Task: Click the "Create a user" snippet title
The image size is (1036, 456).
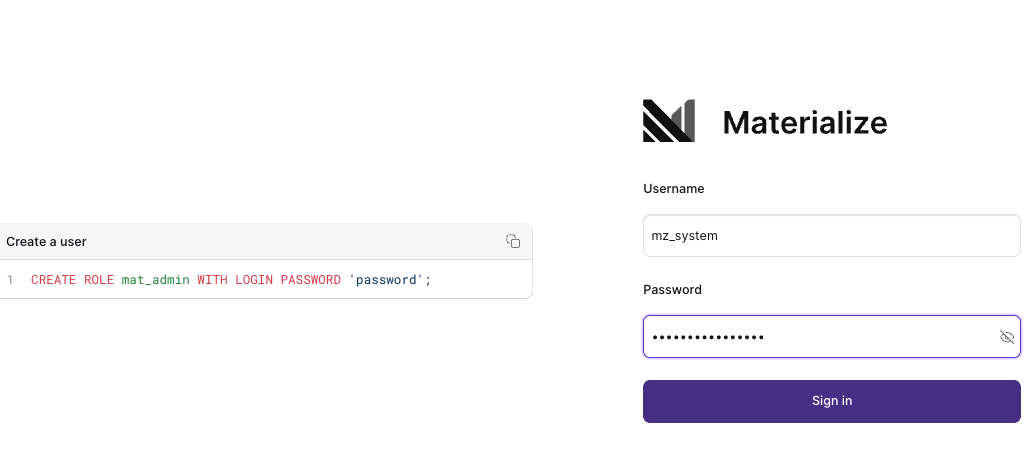Action: click(46, 241)
